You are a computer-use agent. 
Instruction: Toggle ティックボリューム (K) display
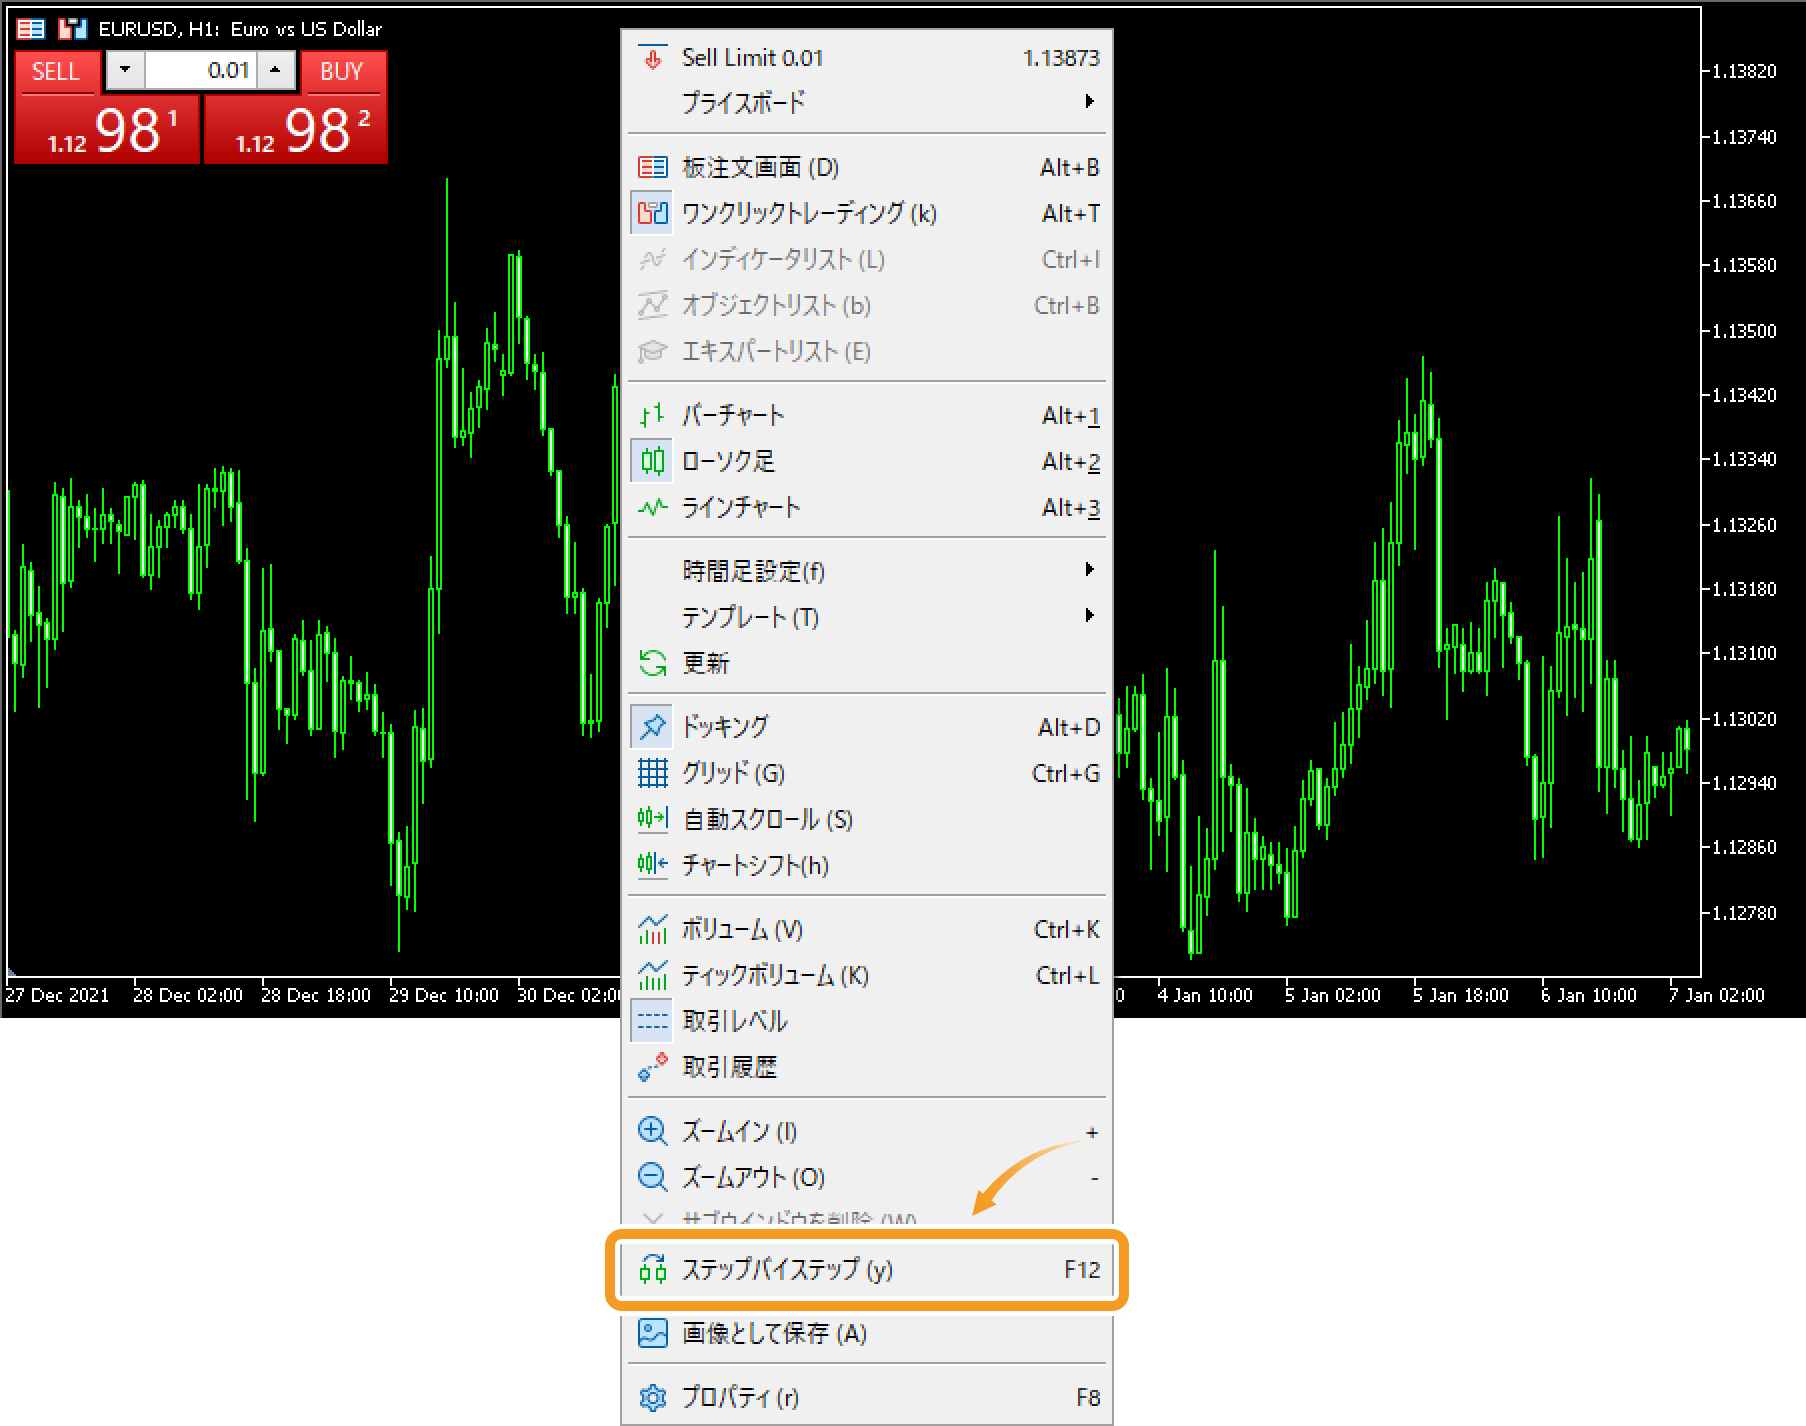tap(867, 975)
